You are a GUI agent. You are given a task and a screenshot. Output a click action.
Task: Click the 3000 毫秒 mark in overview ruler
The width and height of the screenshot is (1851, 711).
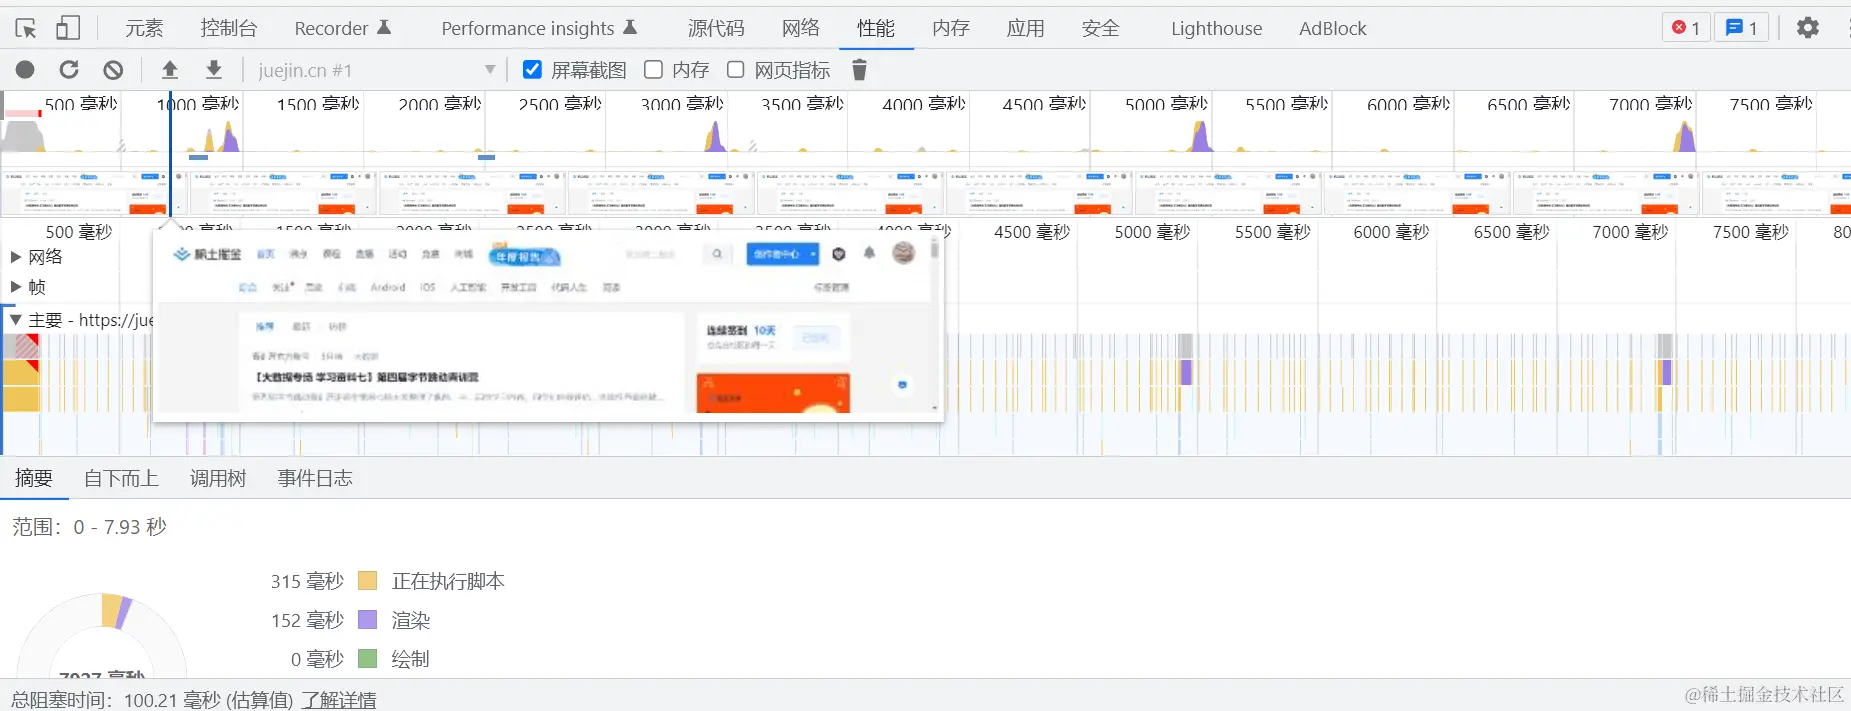(682, 104)
